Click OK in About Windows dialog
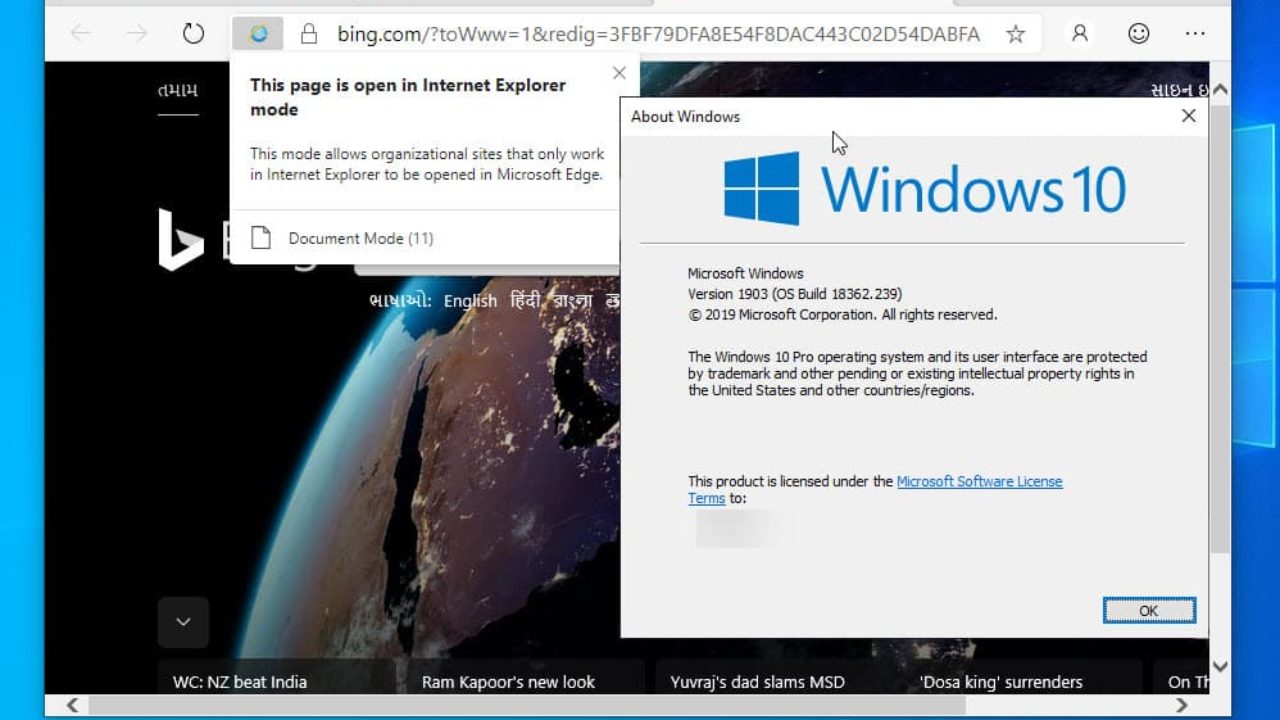The image size is (1280, 720). click(1149, 611)
